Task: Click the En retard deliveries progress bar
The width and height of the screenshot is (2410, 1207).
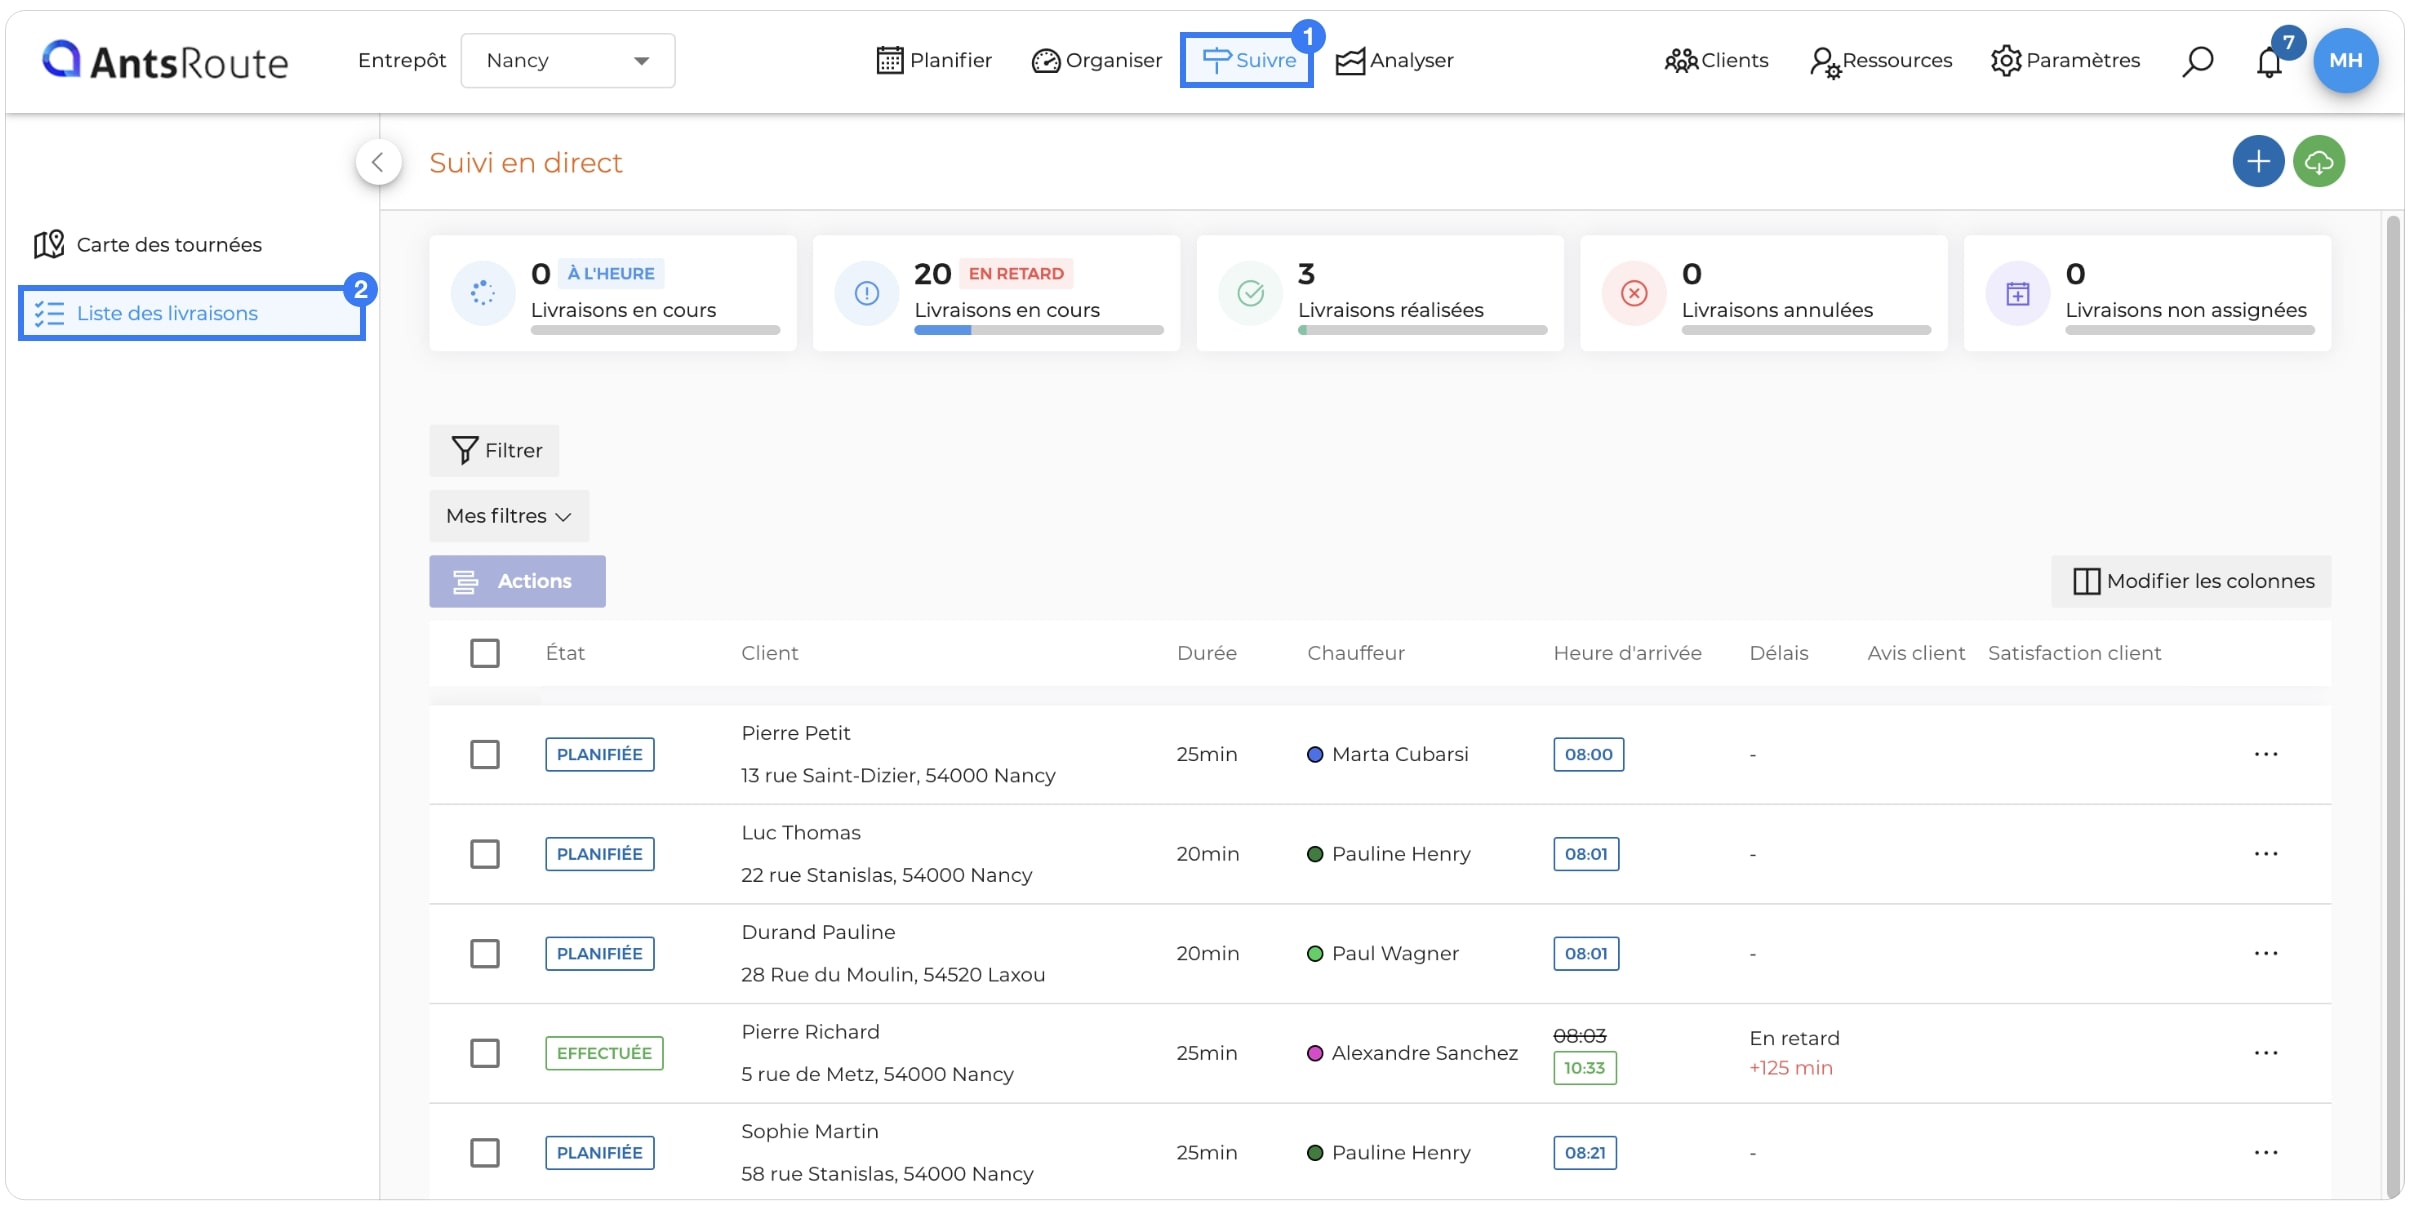Action: click(1039, 330)
